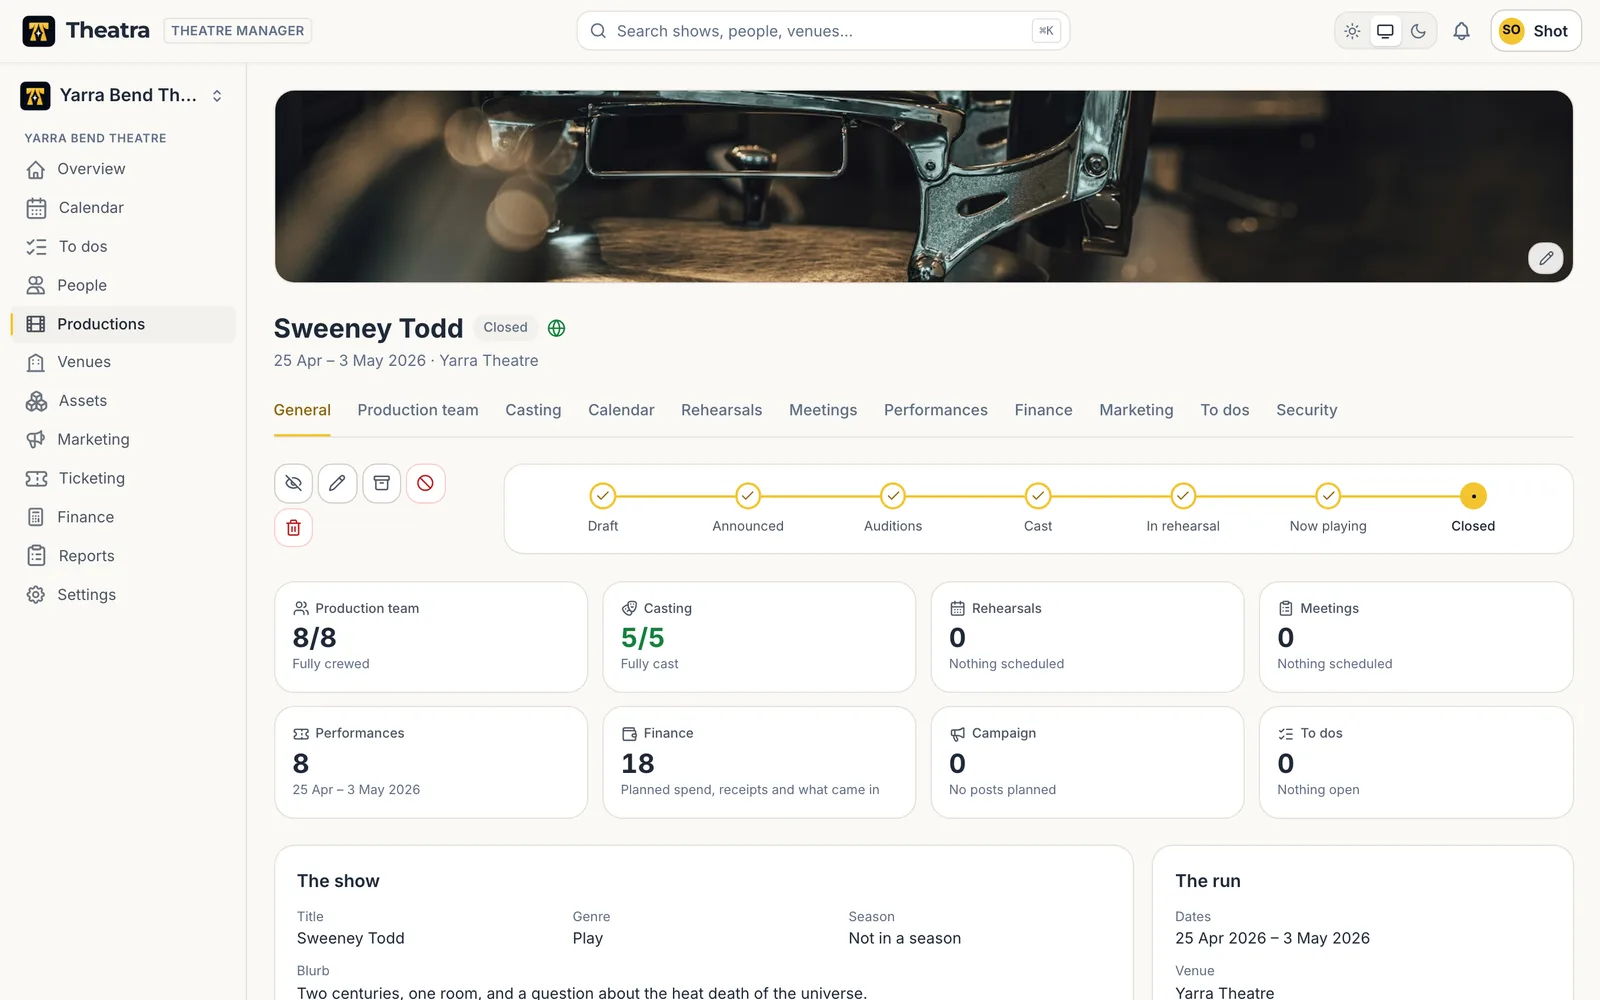Open the Production team 8/8 card
The height and width of the screenshot is (1000, 1600).
click(x=431, y=637)
